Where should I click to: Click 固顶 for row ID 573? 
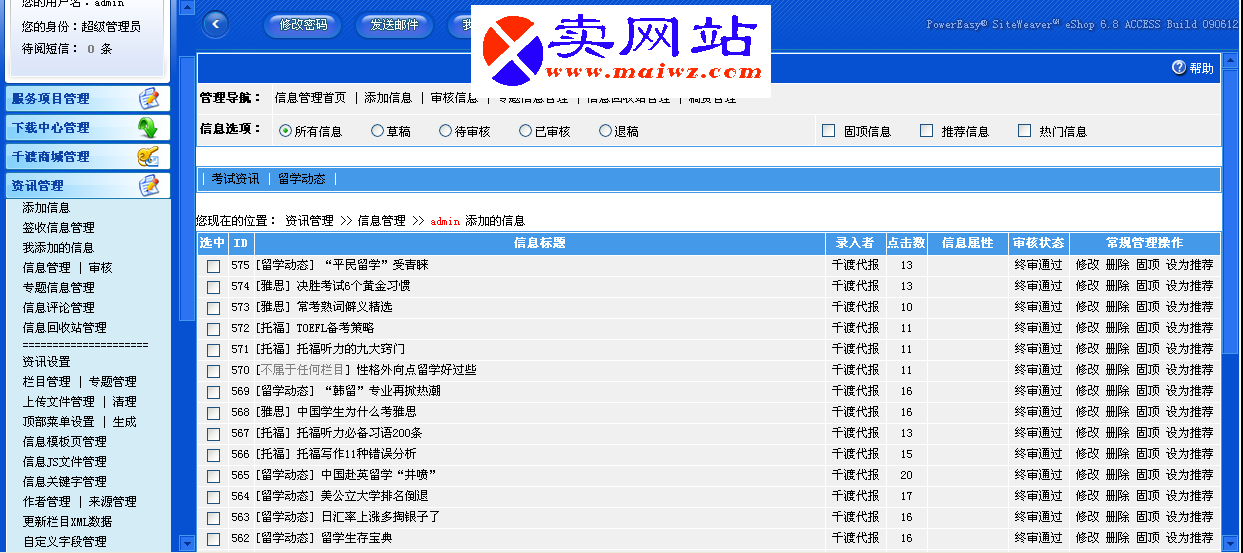(x=1148, y=308)
